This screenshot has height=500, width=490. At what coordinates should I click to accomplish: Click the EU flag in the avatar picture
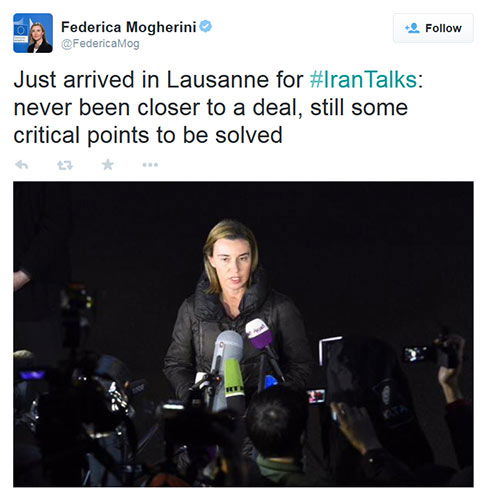[21, 31]
